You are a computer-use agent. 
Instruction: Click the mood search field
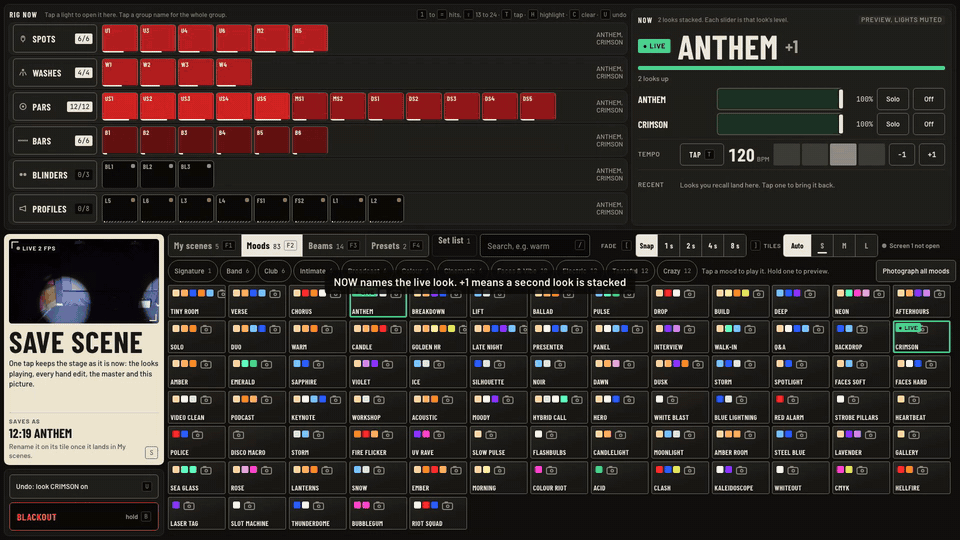point(534,246)
